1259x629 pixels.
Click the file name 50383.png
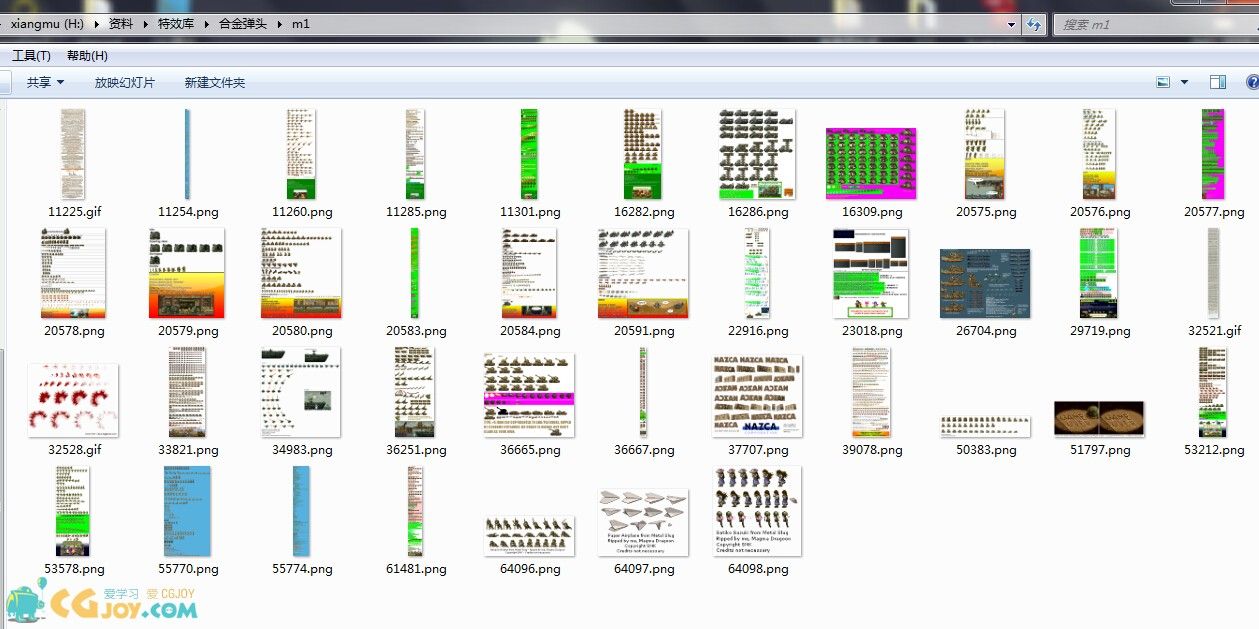coord(986,450)
